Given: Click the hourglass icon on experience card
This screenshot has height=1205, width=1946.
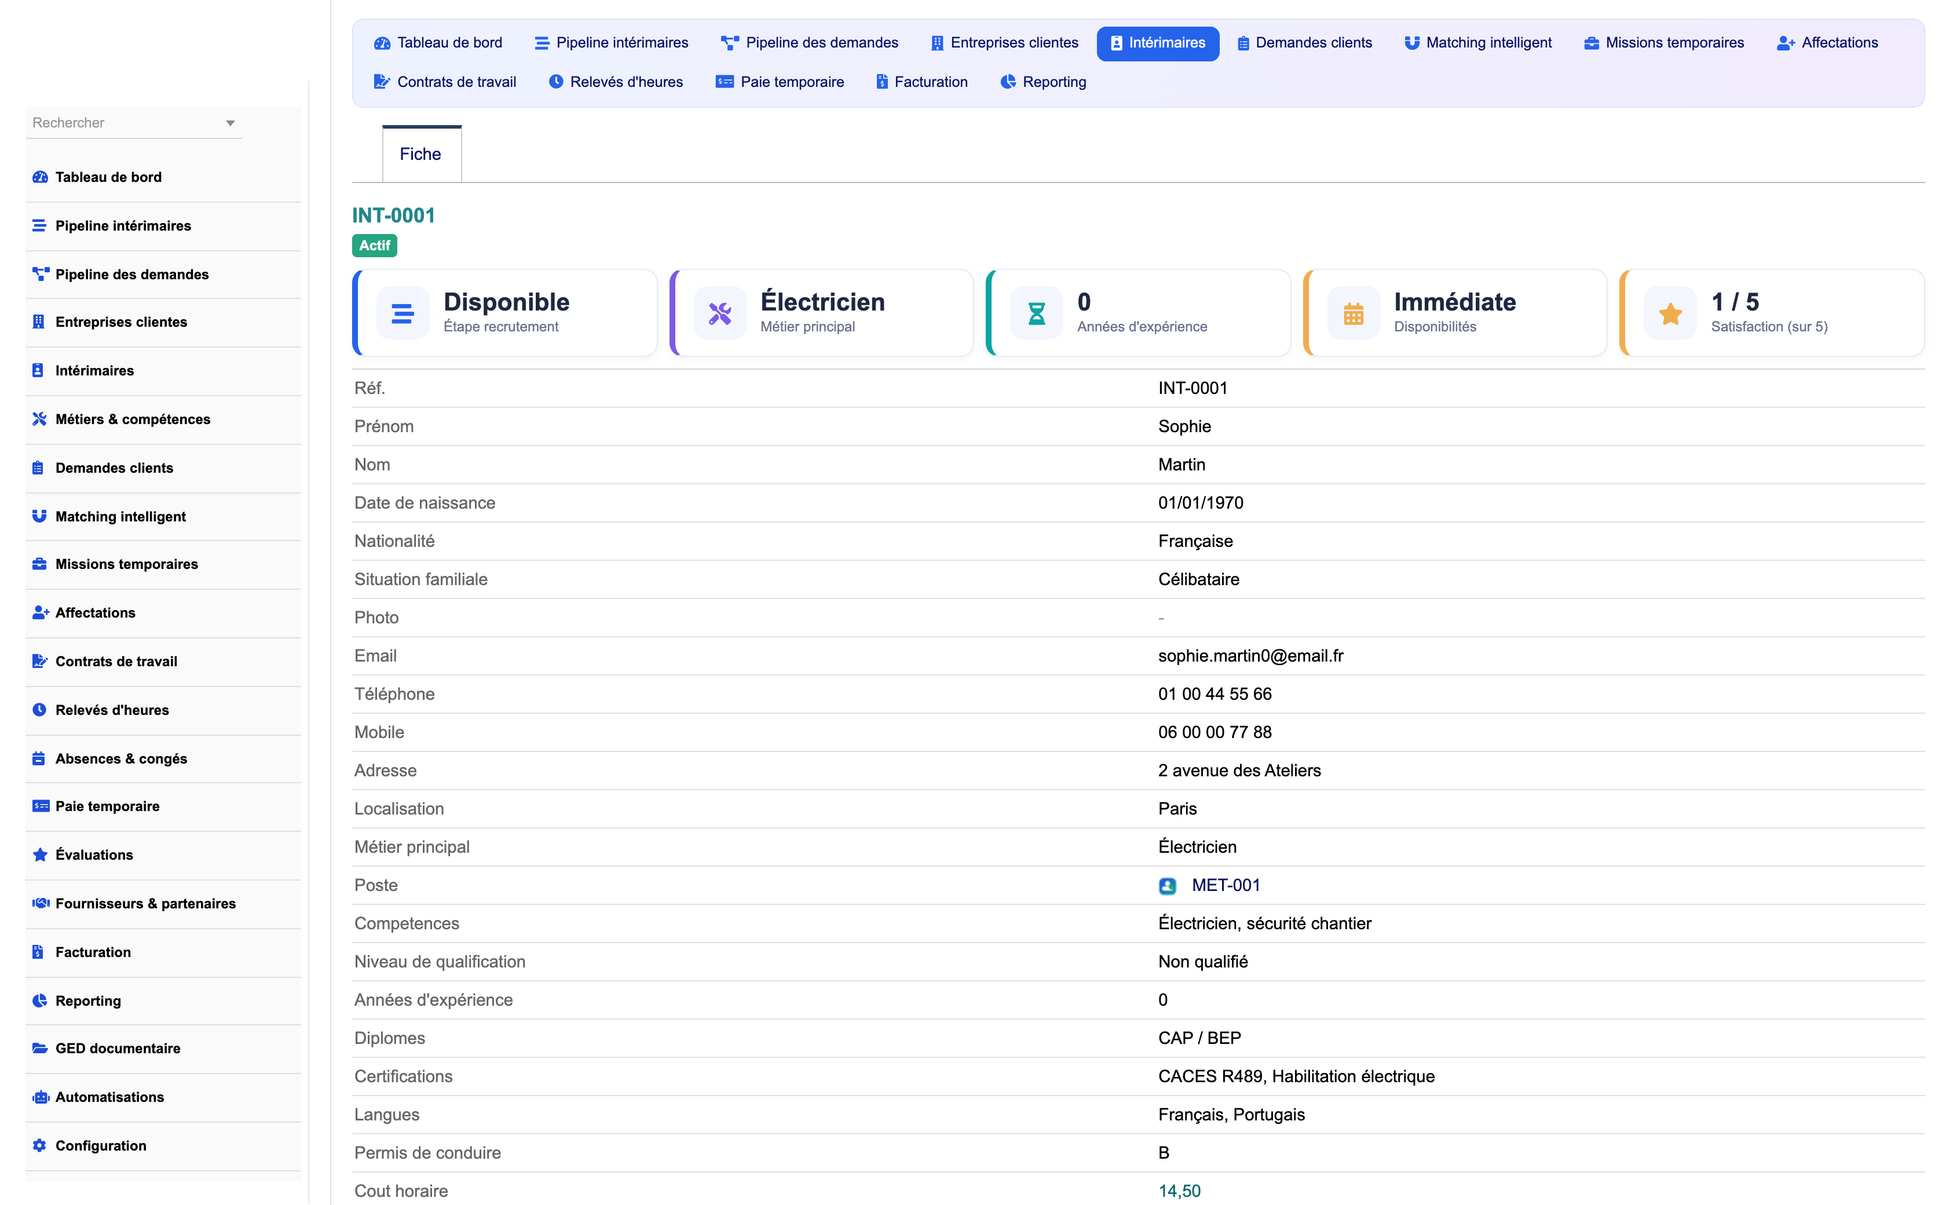Looking at the screenshot, I should 1036,313.
